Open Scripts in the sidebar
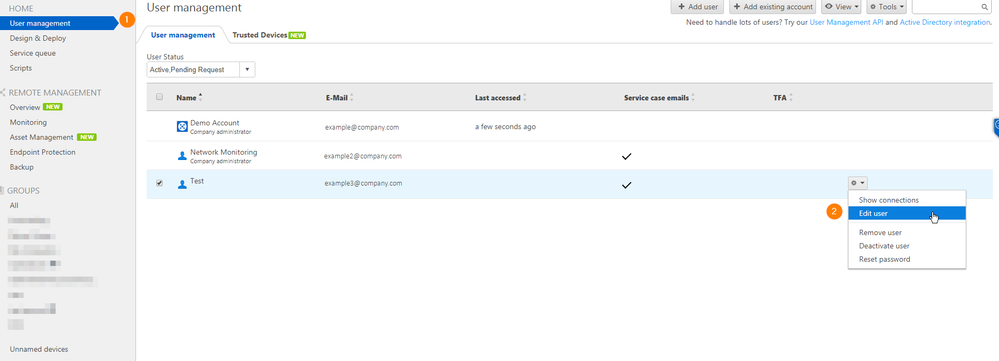The width and height of the screenshot is (999, 361). click(20, 68)
